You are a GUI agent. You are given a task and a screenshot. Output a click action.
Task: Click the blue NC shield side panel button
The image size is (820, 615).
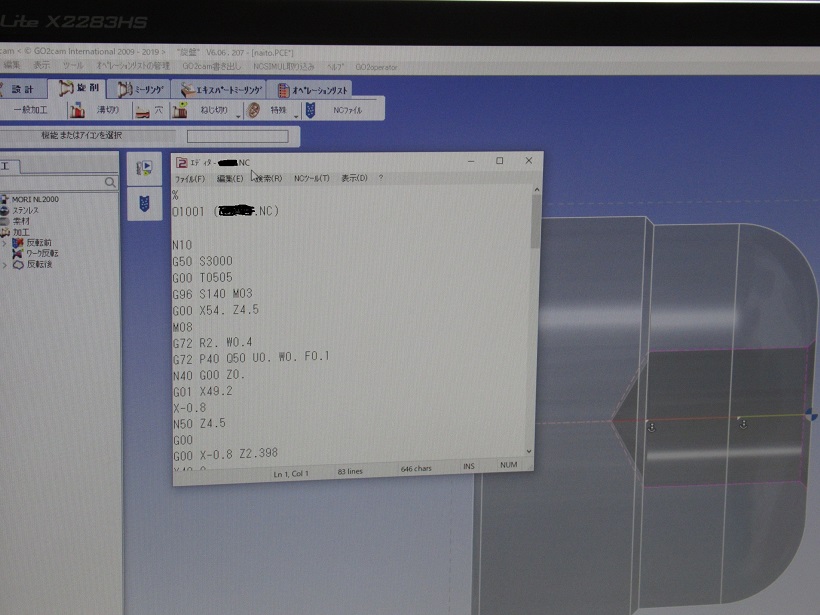144,203
